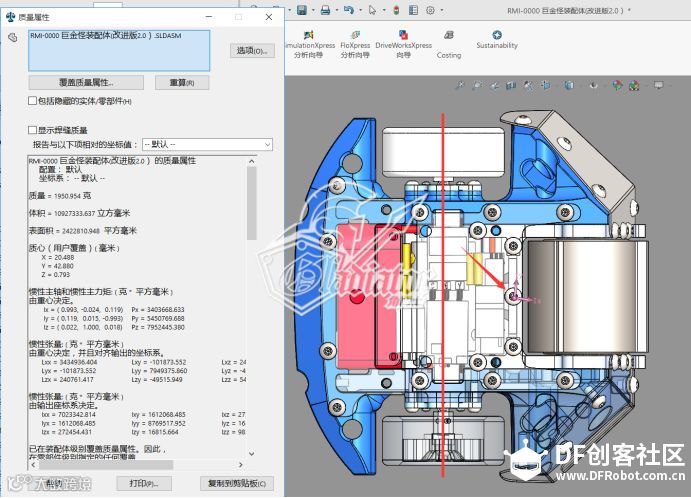Click the results vertical scrollbar thumb

click(252, 203)
